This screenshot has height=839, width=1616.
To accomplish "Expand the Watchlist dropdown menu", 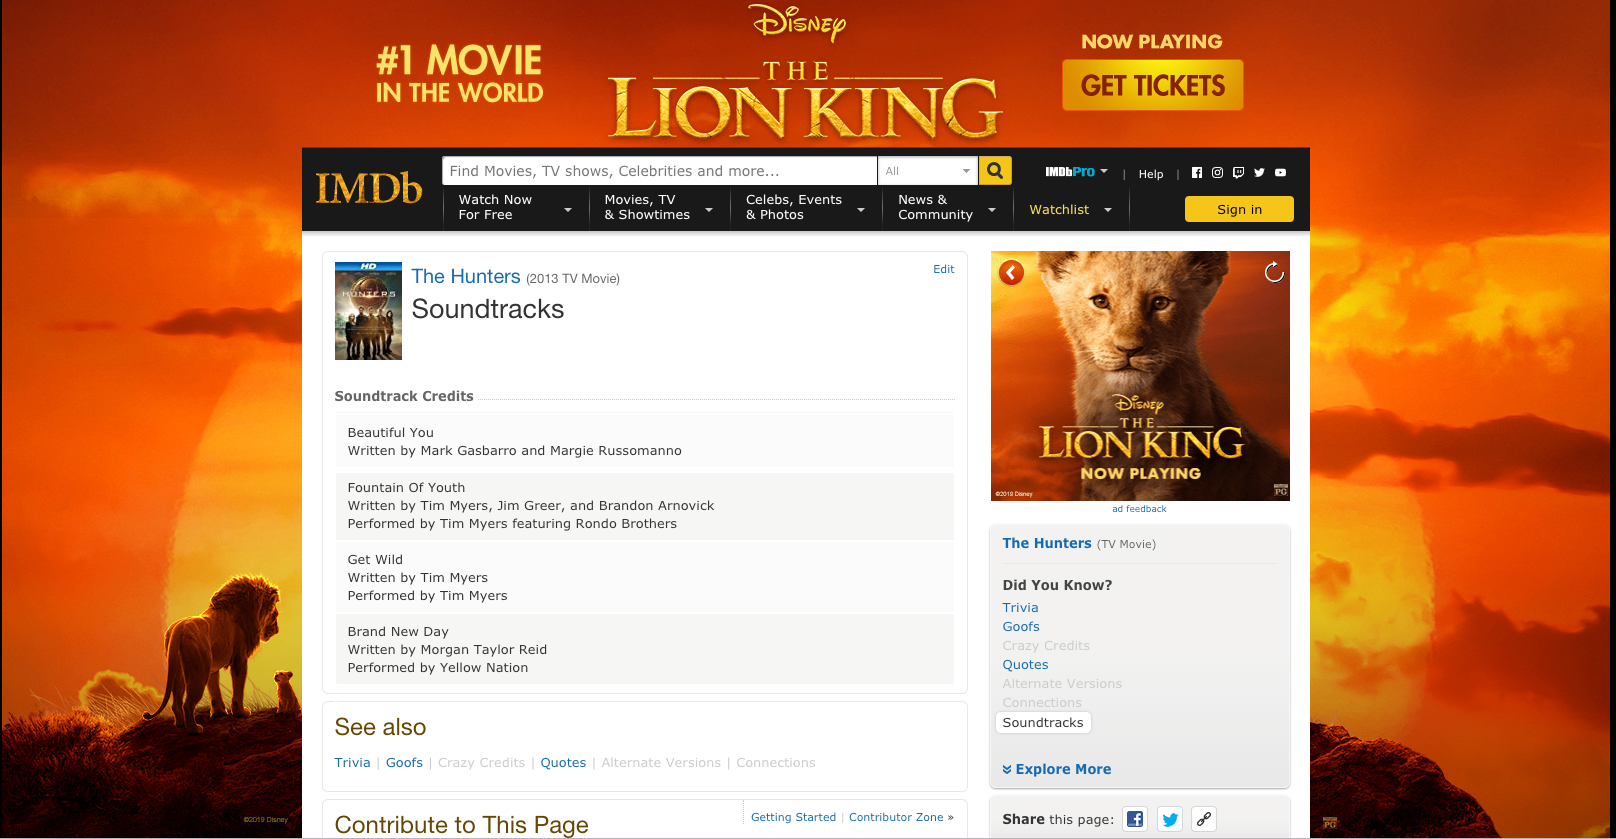I will point(1071,210).
